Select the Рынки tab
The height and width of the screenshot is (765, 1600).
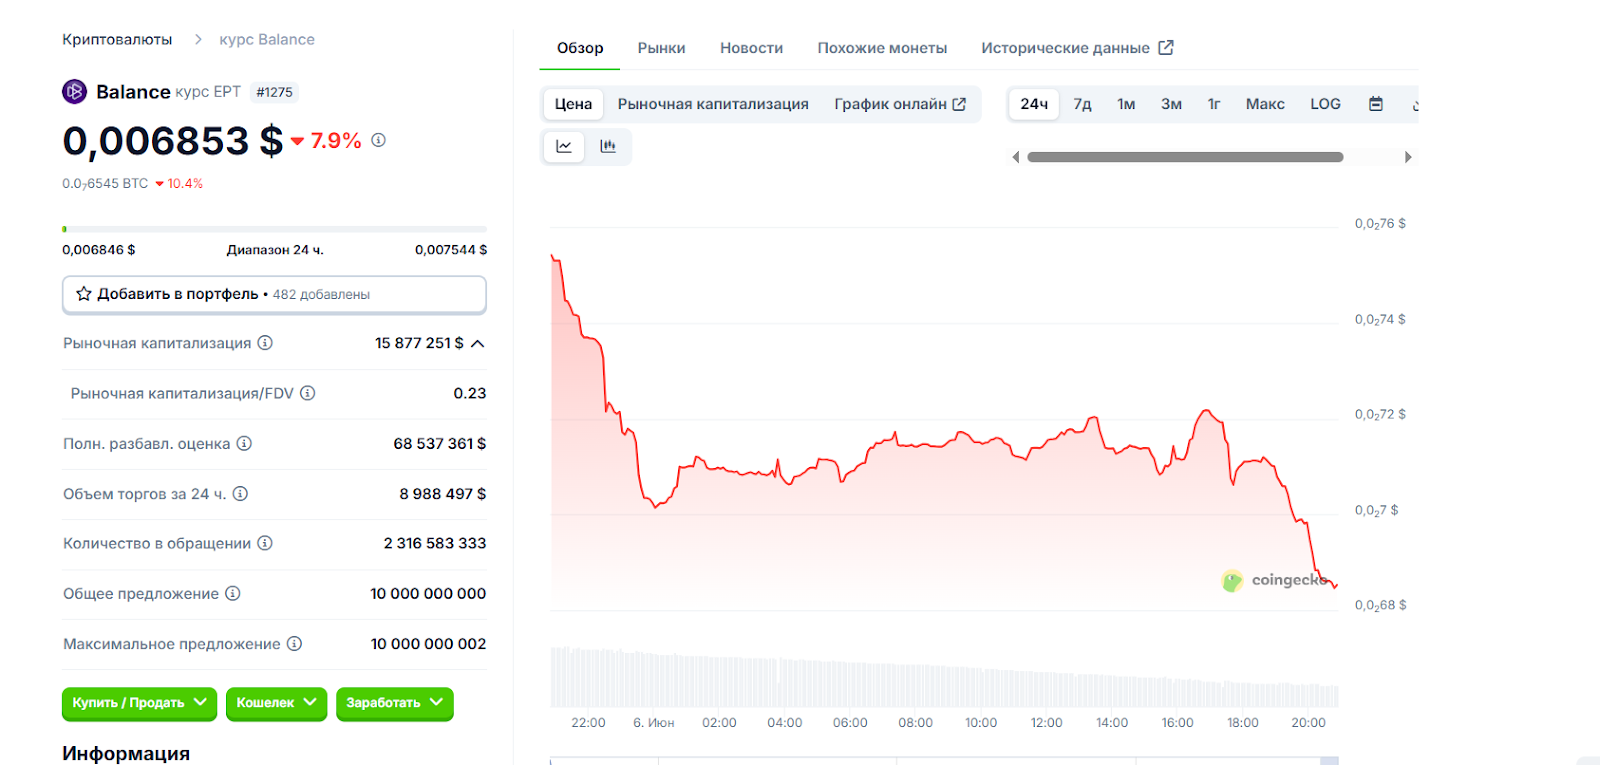pyautogui.click(x=662, y=48)
